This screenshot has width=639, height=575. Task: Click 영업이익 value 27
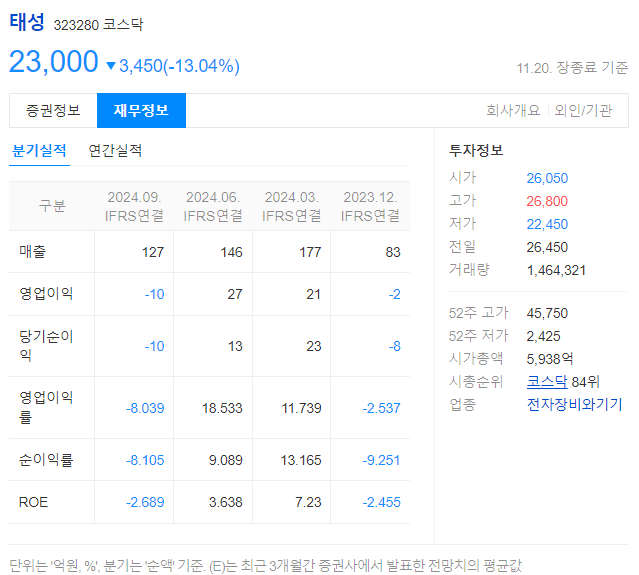click(235, 294)
